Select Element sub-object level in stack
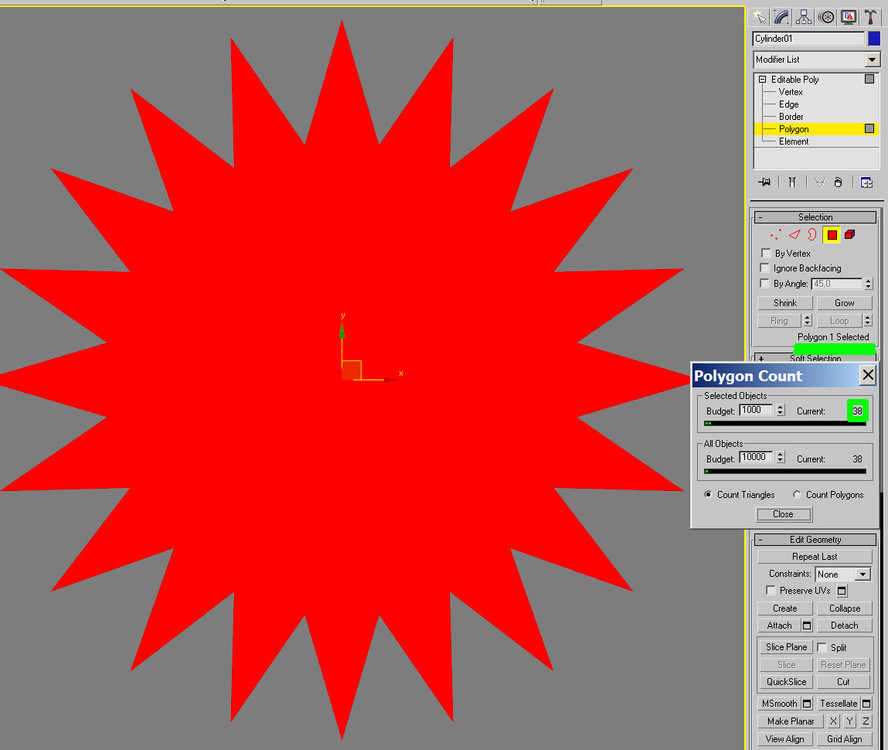The height and width of the screenshot is (750, 888). click(793, 142)
